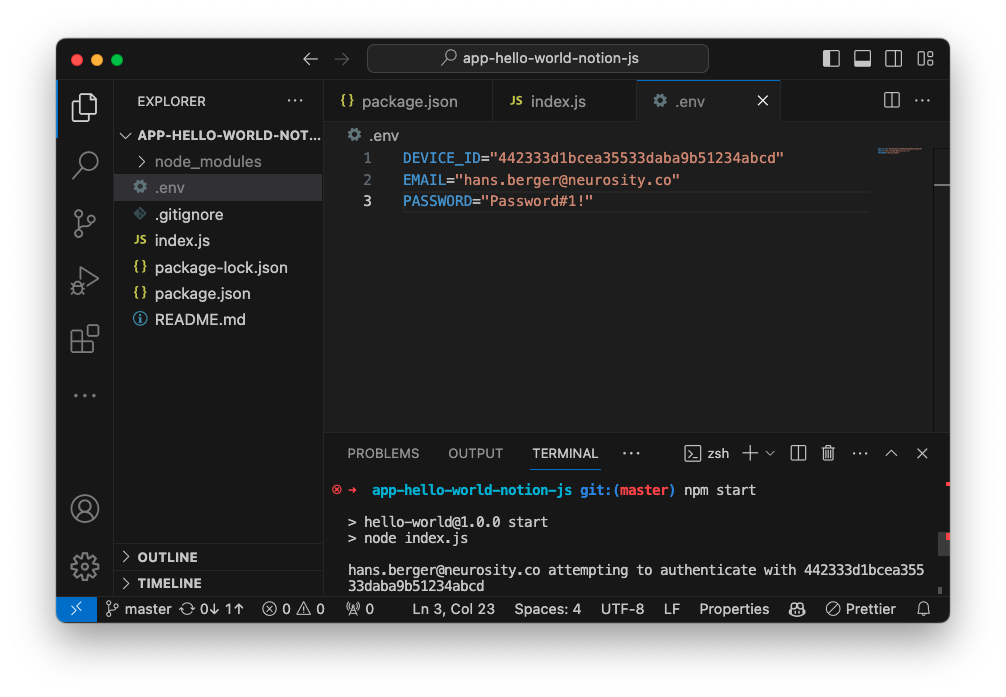Open the Accounts menu icon
Image resolution: width=1006 pixels, height=697 pixels.
click(x=85, y=508)
